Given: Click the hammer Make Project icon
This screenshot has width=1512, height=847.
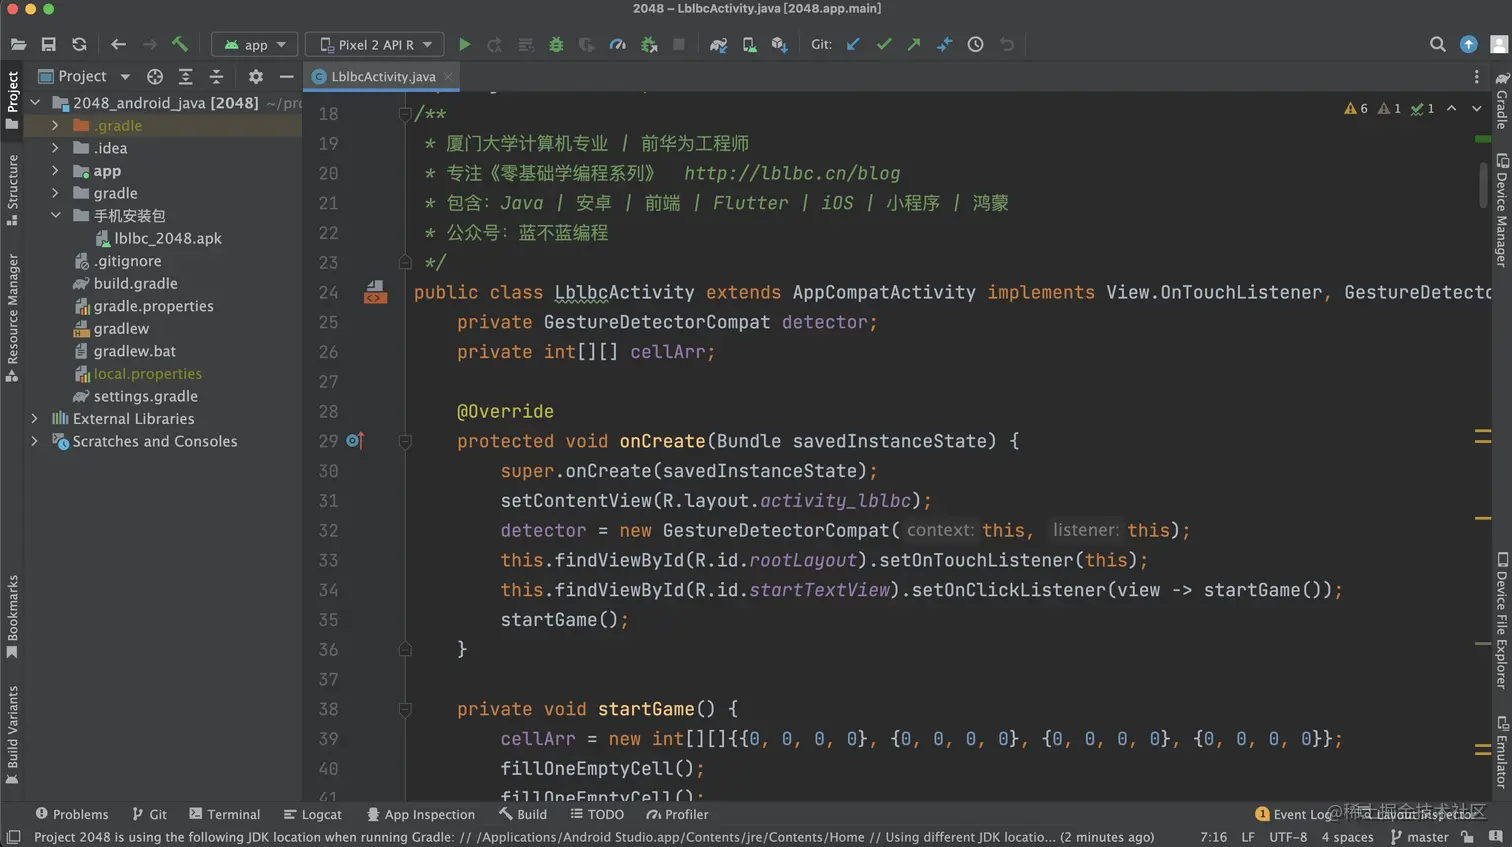Looking at the screenshot, I should (180, 44).
